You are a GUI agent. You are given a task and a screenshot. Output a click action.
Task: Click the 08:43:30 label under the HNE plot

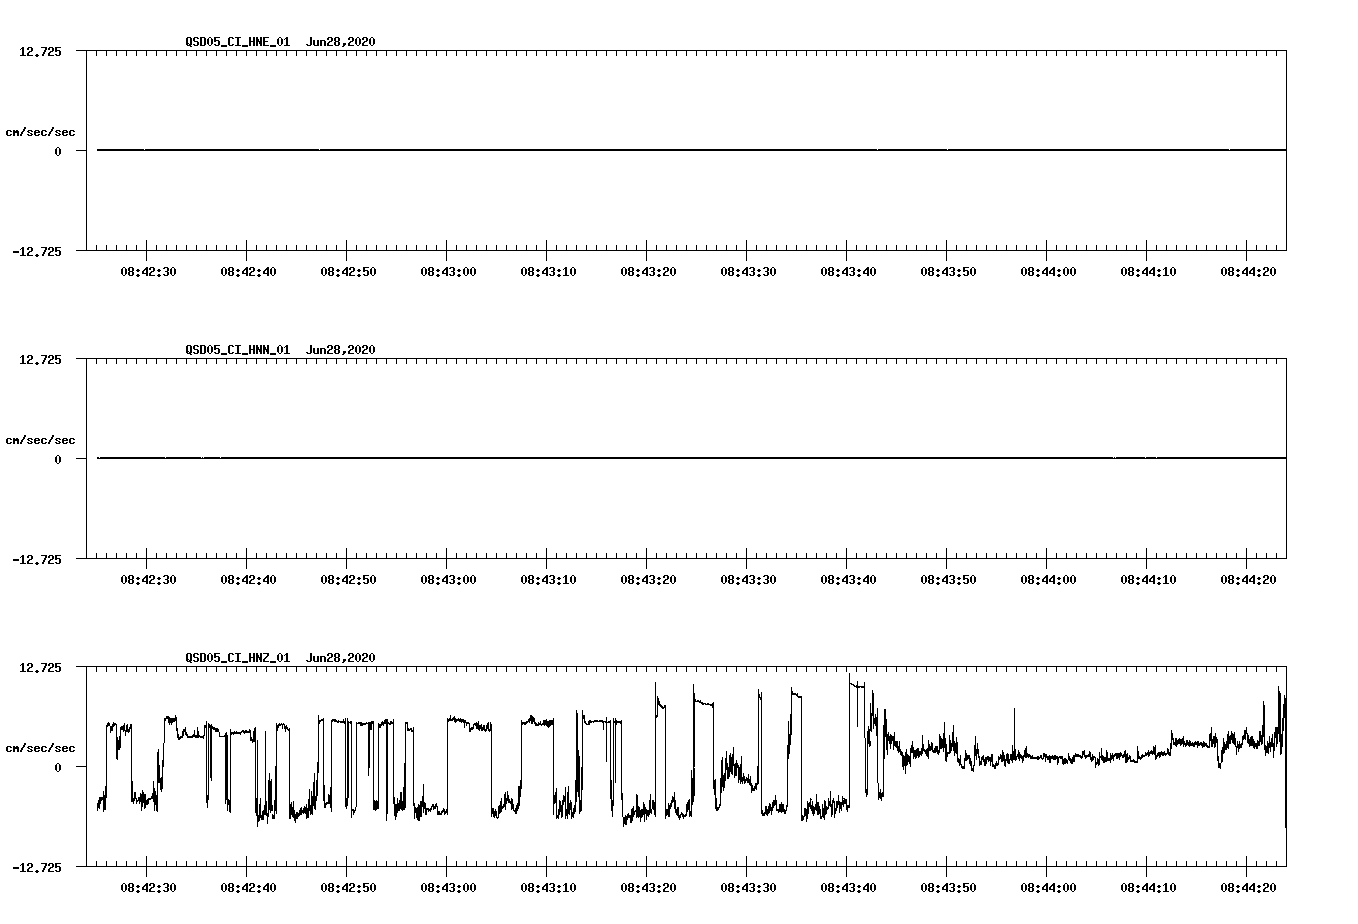[748, 272]
